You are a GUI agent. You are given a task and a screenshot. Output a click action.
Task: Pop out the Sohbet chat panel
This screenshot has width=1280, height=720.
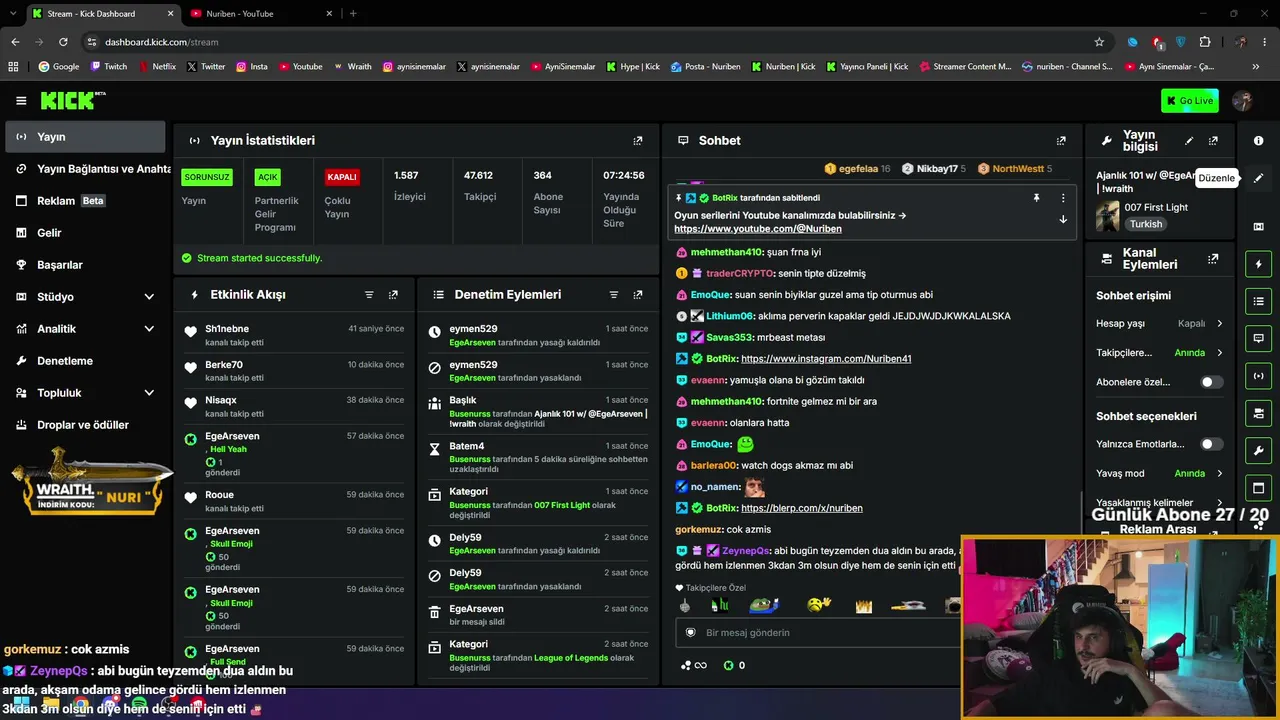(1061, 141)
